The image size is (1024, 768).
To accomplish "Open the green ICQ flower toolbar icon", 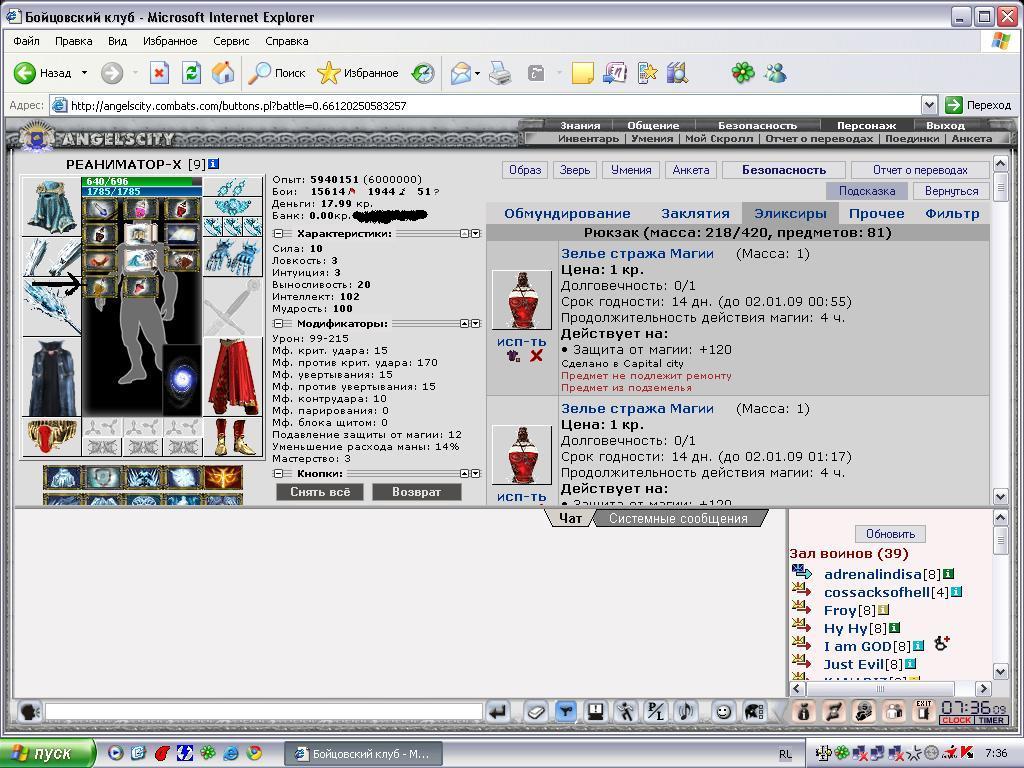I will click(743, 72).
